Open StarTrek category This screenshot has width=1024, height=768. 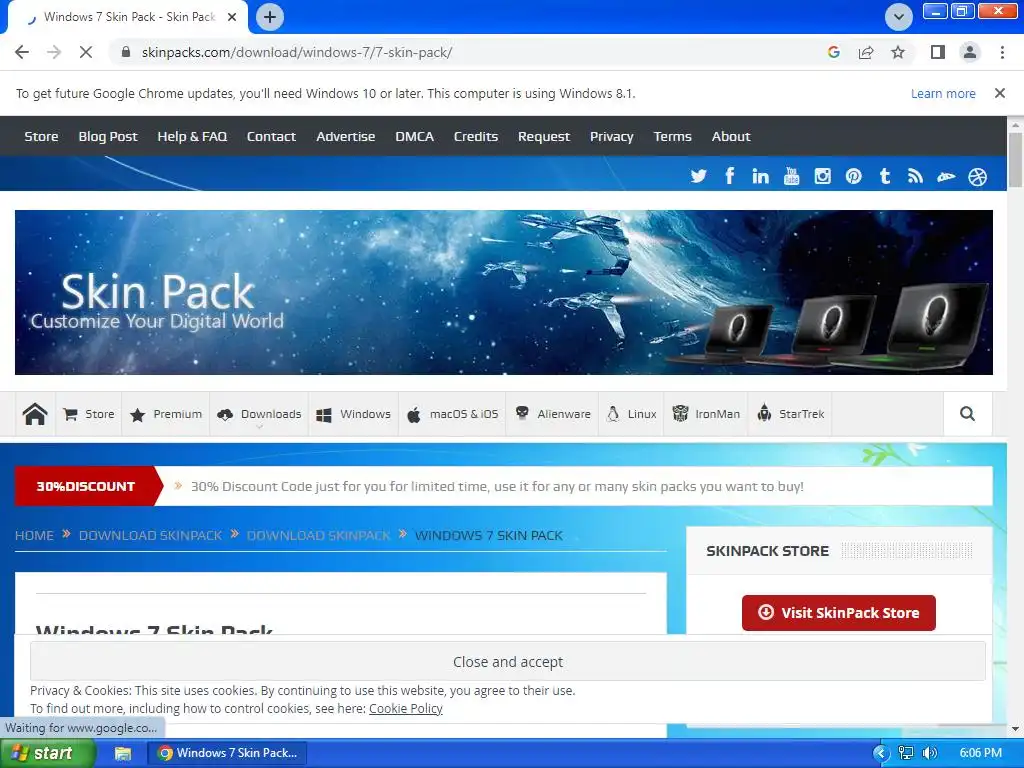790,414
